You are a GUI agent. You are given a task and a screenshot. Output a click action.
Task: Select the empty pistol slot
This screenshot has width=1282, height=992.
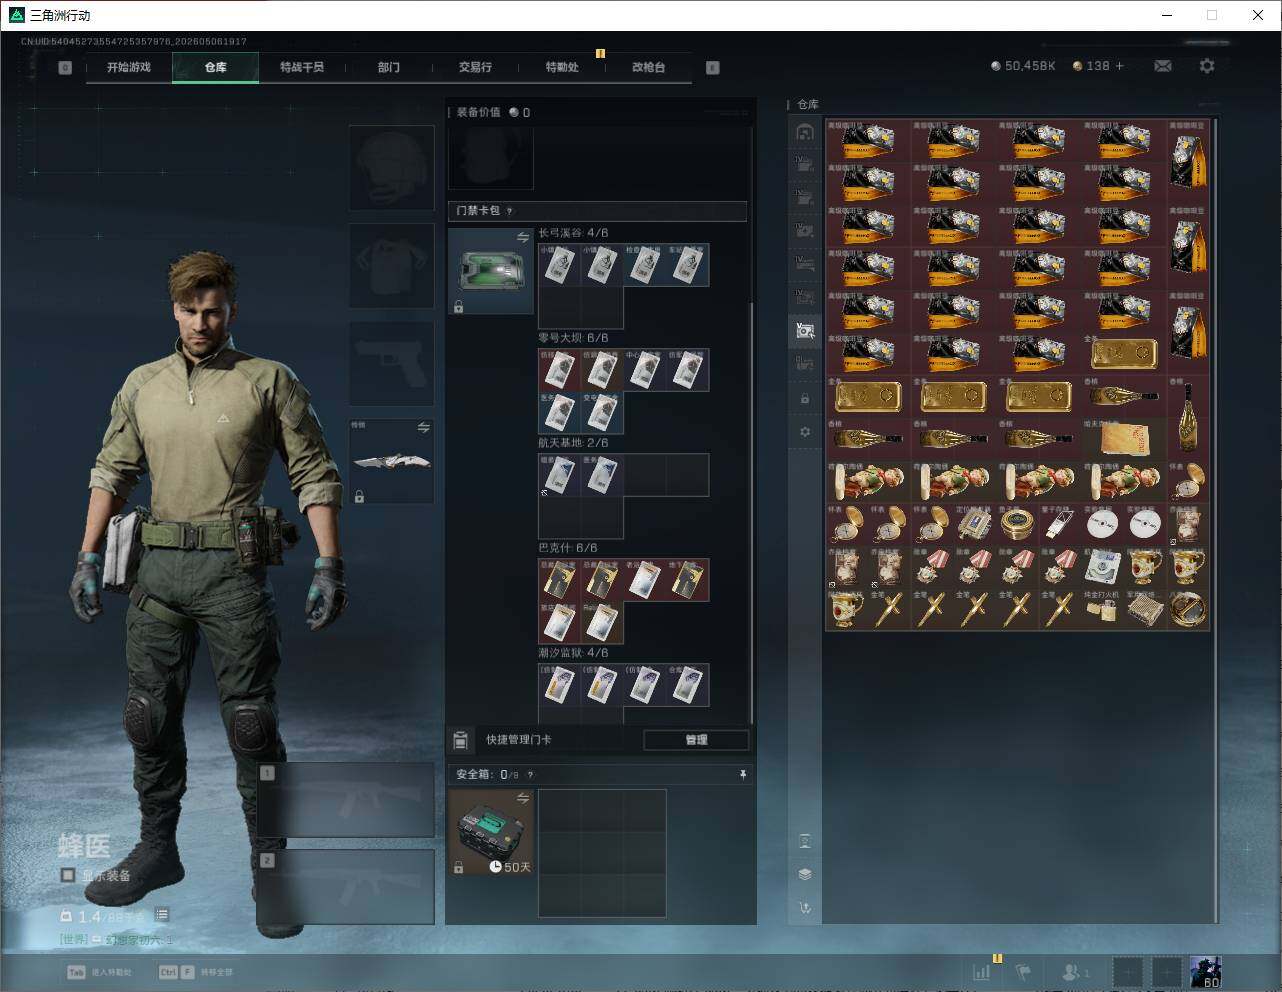[391, 363]
